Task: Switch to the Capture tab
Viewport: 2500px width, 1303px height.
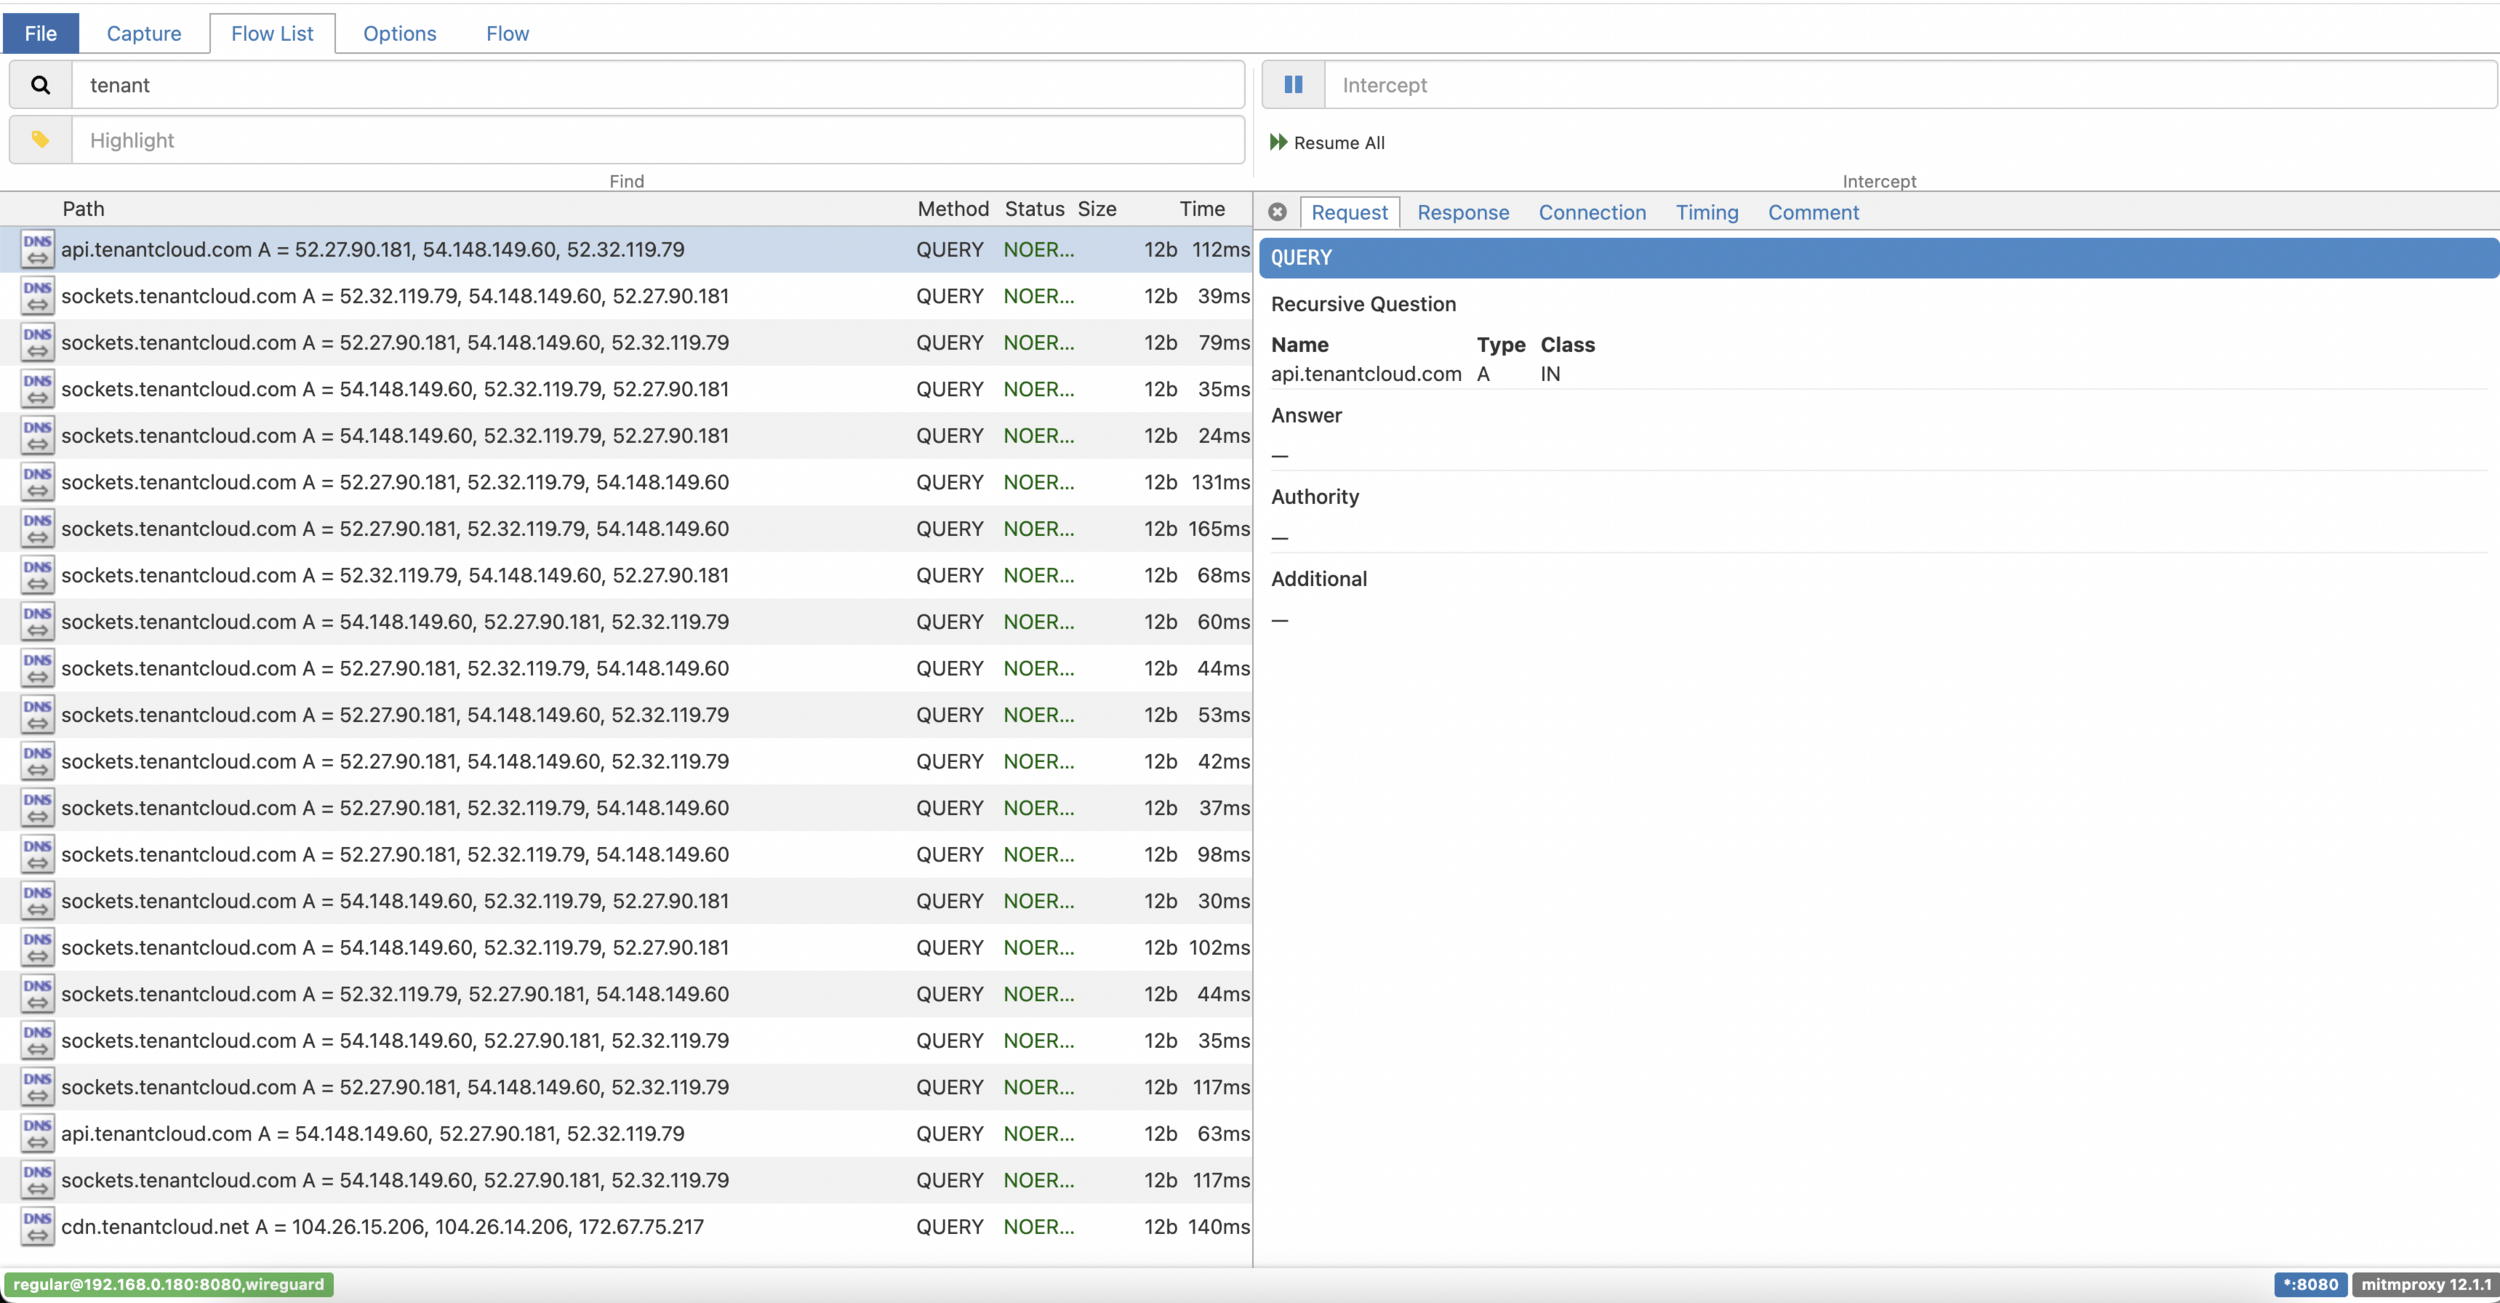Action: [x=144, y=33]
